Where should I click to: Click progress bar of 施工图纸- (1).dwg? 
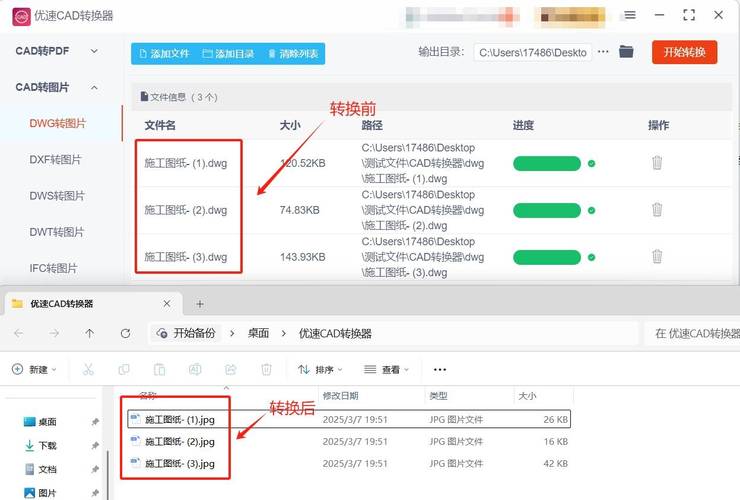point(547,163)
